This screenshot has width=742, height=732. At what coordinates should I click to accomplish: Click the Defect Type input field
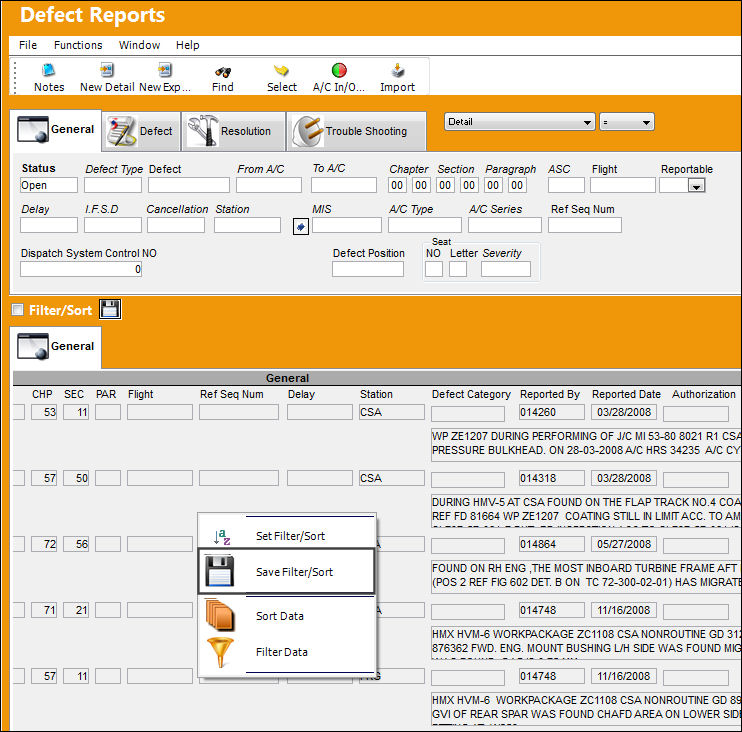click(113, 185)
